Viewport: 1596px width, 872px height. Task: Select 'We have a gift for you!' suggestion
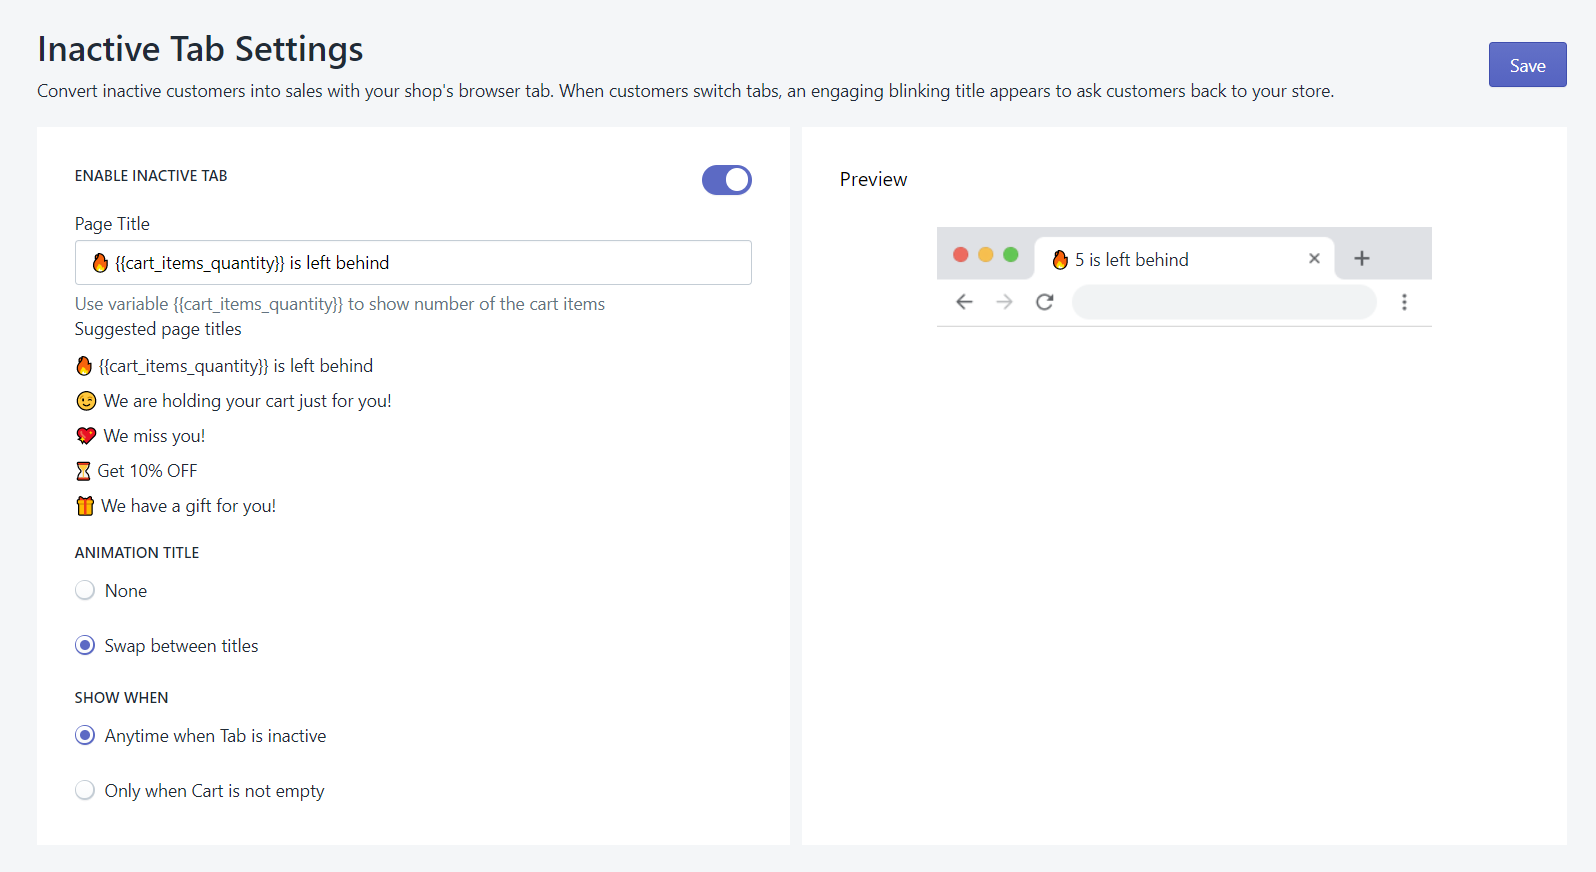pos(188,506)
